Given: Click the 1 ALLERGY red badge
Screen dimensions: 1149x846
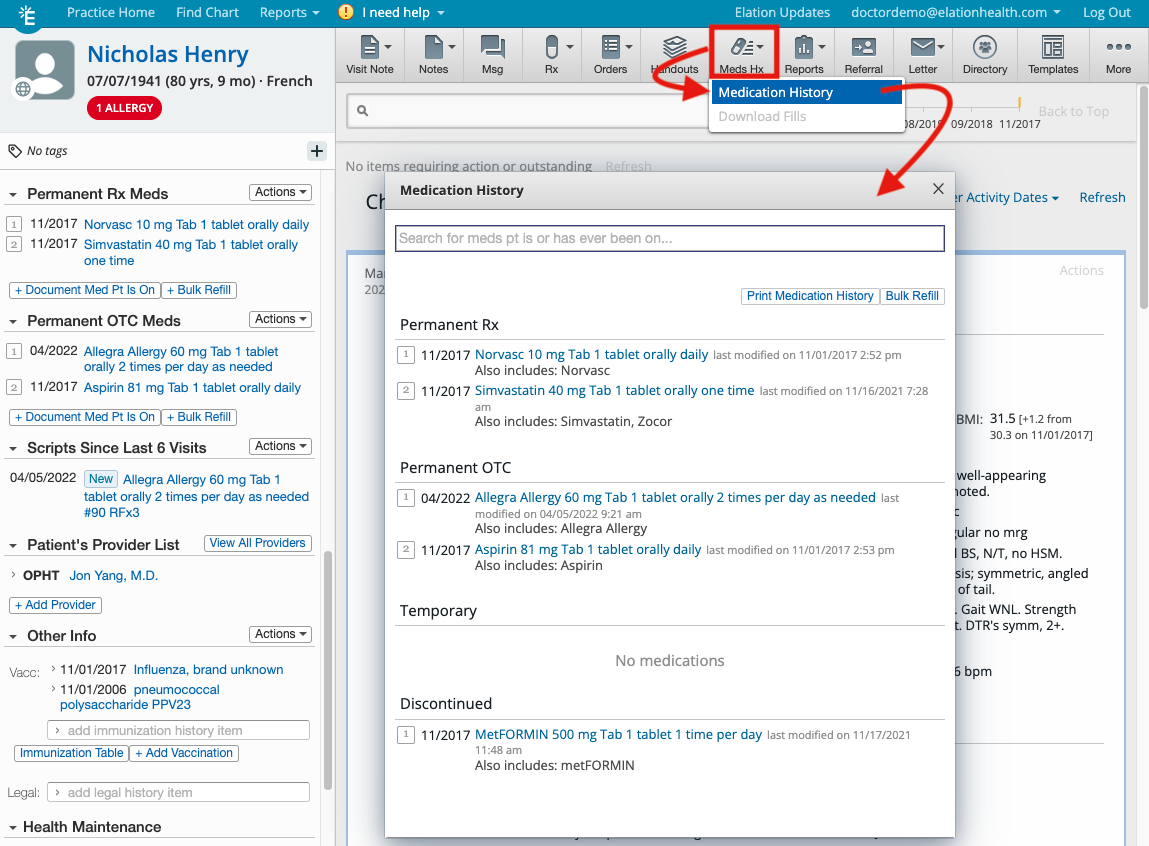Looking at the screenshot, I should tap(124, 107).
